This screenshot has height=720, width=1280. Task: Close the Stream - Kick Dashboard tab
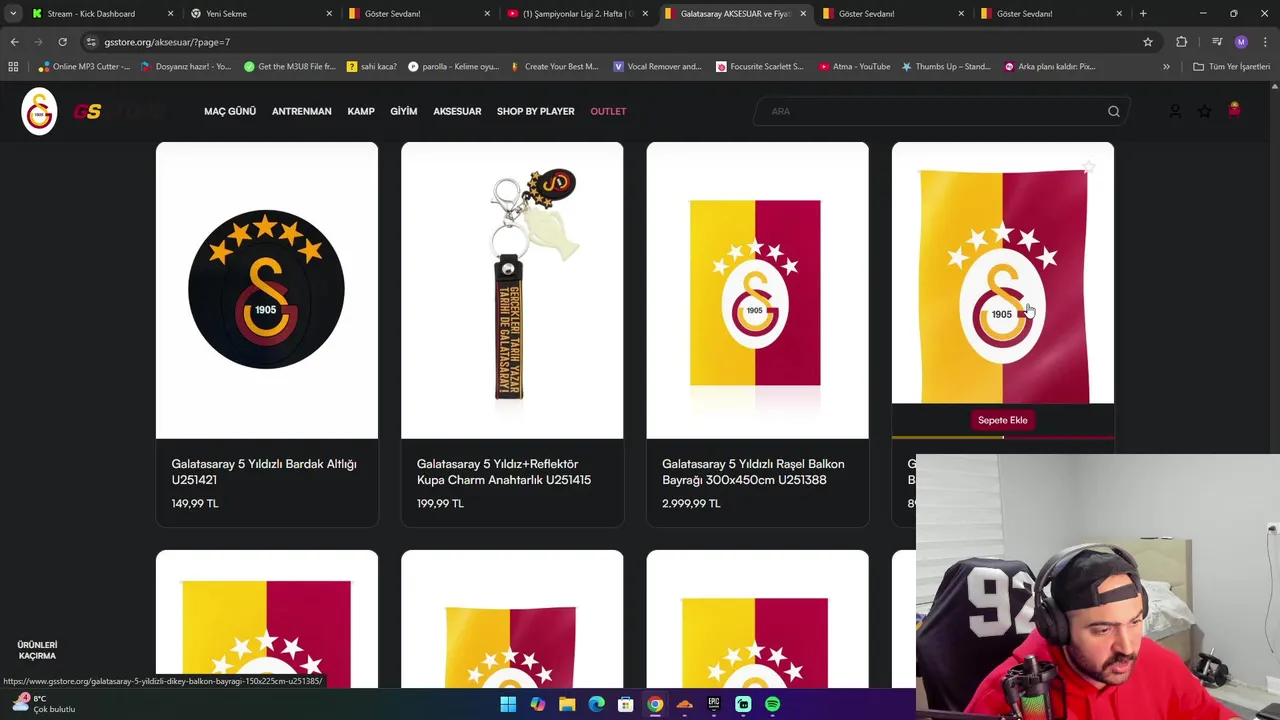pyautogui.click(x=170, y=14)
